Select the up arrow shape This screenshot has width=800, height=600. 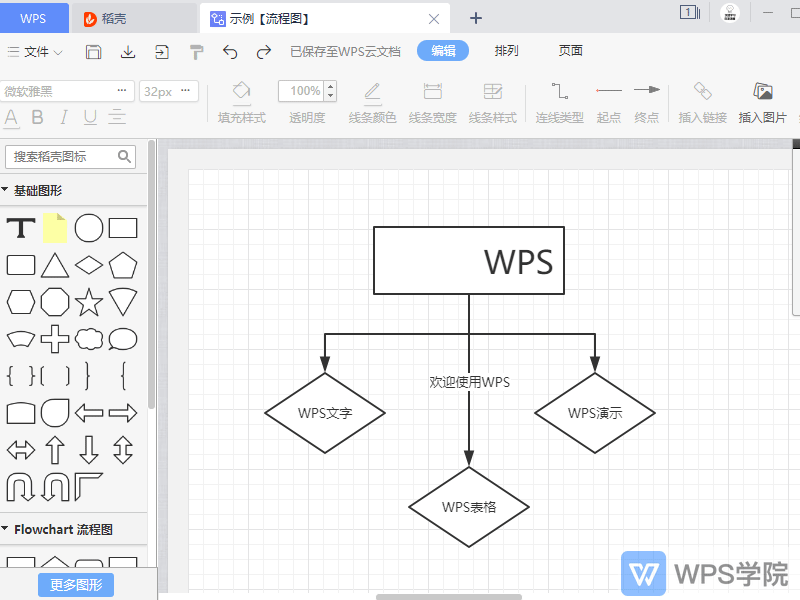[55, 449]
